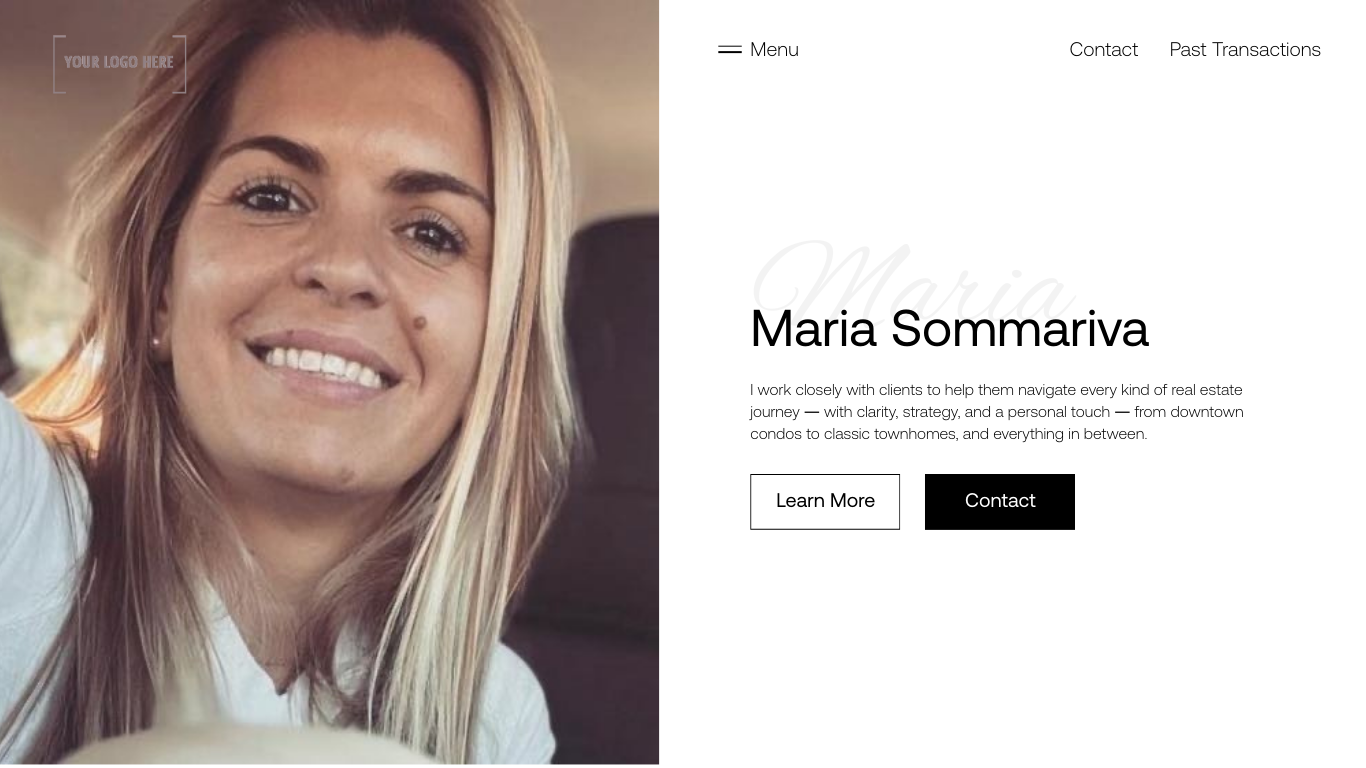Image resolution: width=1366 pixels, height=768 pixels.
Task: Click the first name 'Maria' in bold heading
Action: pyautogui.click(x=813, y=329)
